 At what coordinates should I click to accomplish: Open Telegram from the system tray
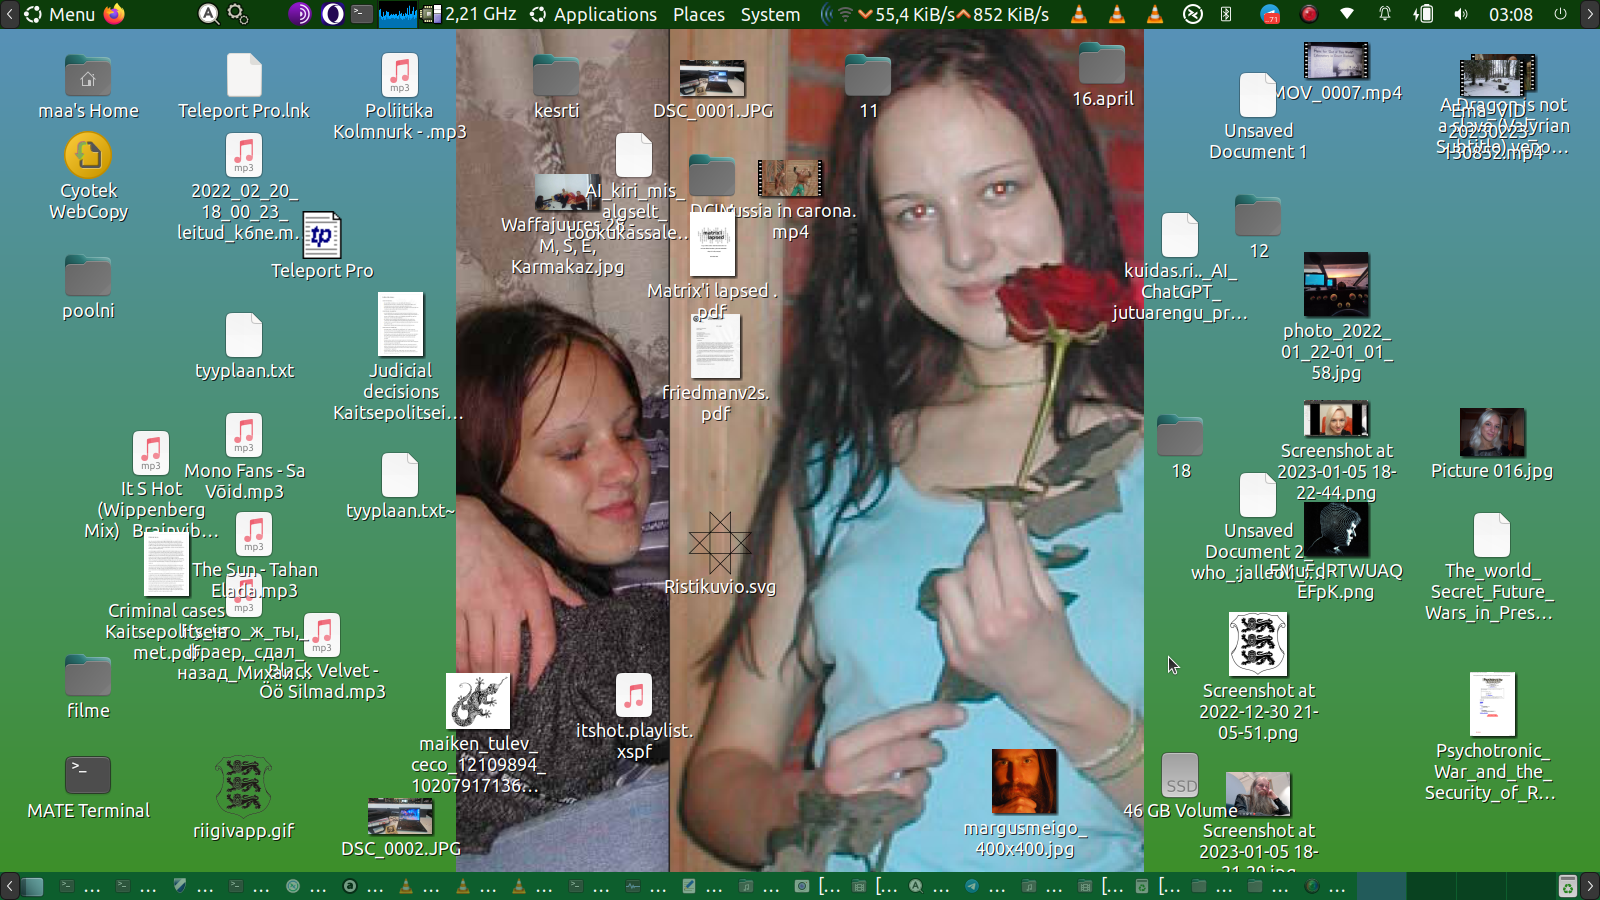[1270, 14]
